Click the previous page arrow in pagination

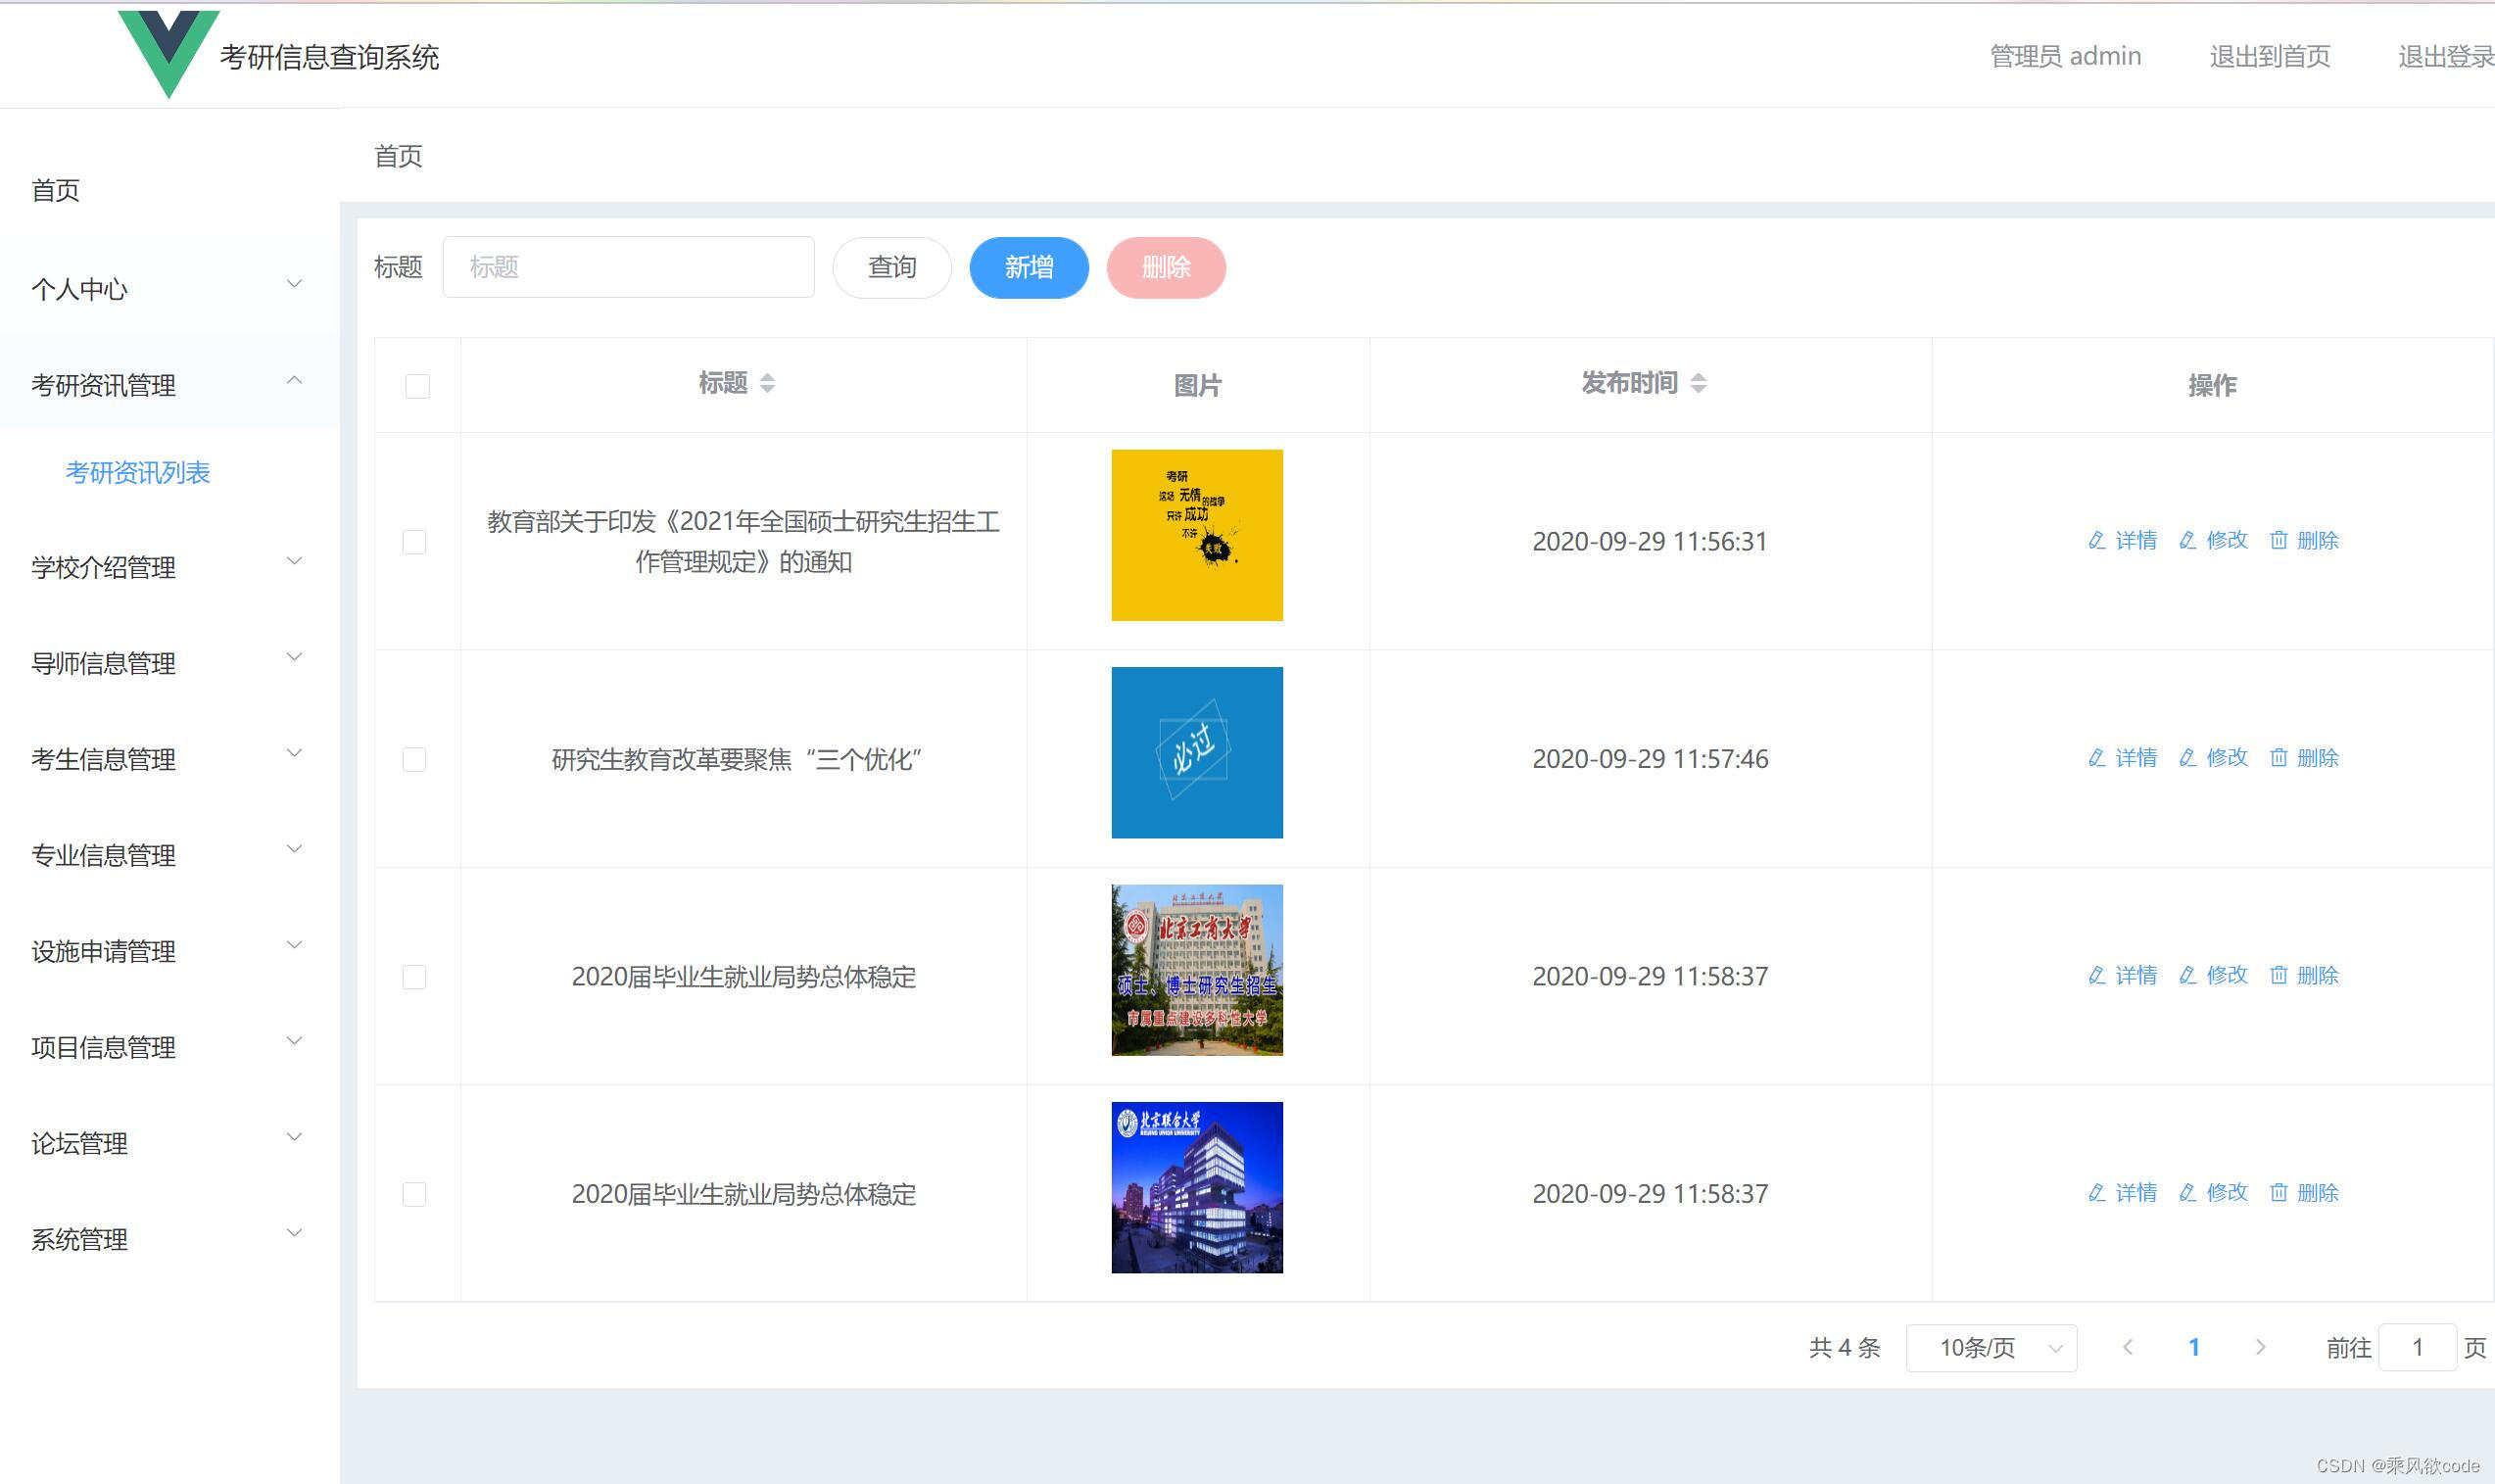[x=2128, y=1347]
